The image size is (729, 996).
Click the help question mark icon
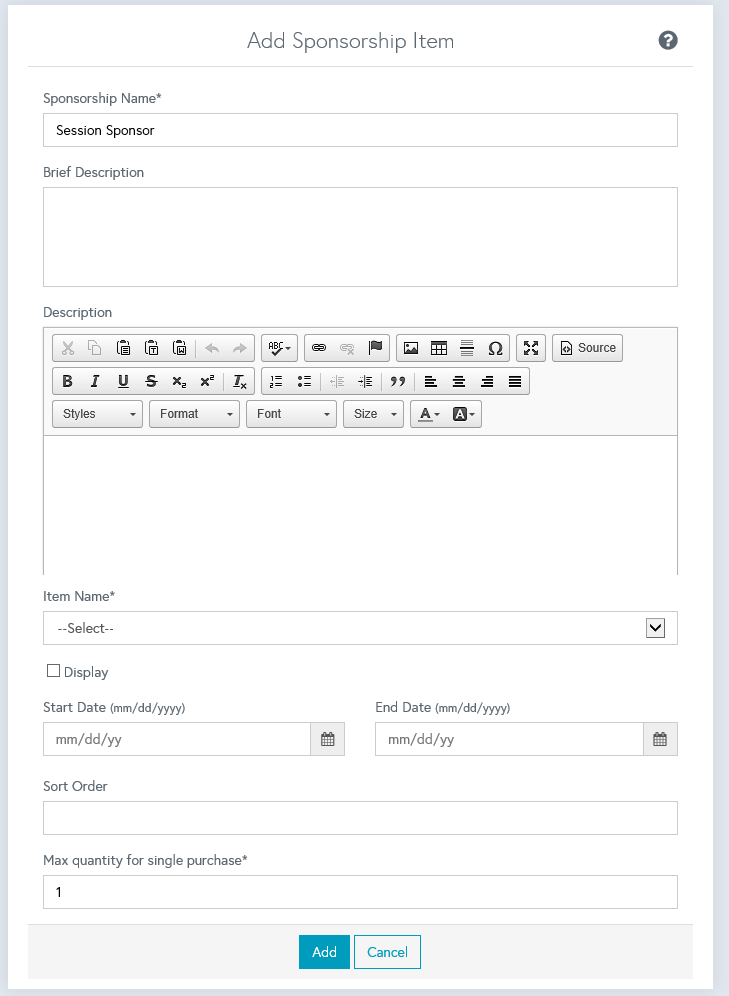coord(668,41)
